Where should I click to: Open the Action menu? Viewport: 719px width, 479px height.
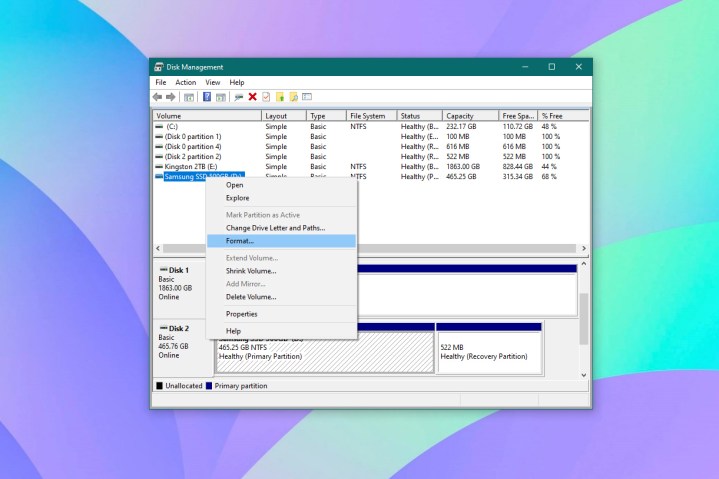(186, 82)
